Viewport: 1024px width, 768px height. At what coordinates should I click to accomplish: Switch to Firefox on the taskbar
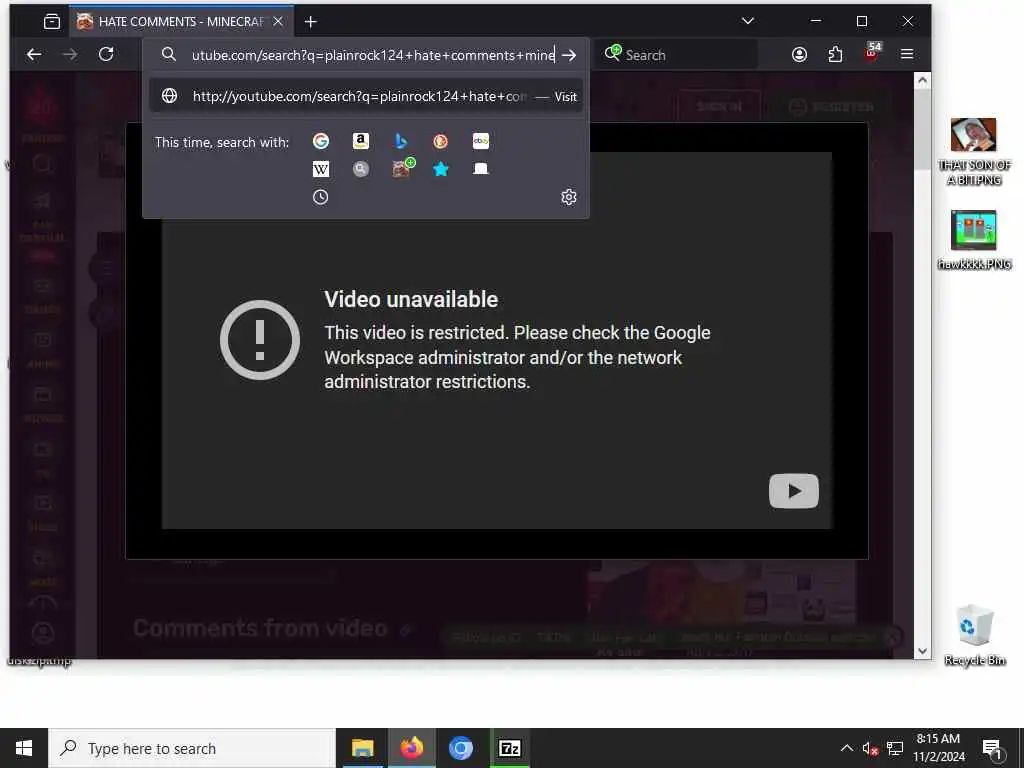(x=411, y=748)
